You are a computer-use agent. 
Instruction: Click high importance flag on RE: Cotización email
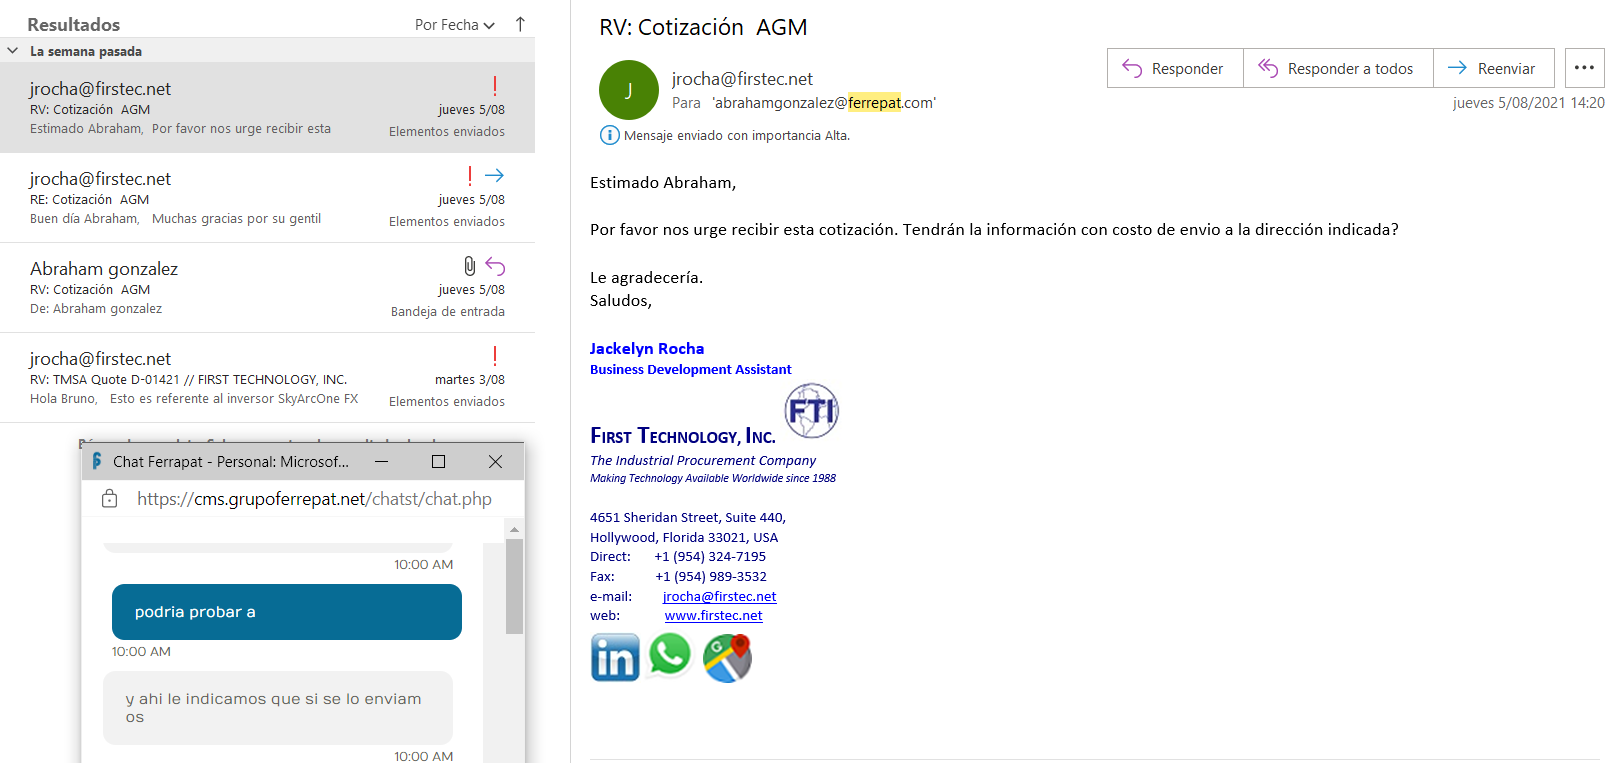point(469,176)
